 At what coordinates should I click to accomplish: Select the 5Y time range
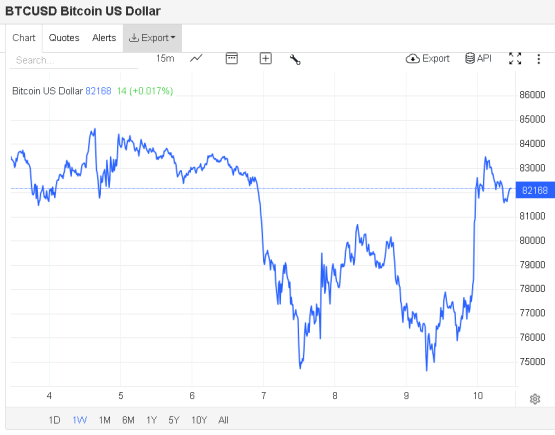point(174,420)
